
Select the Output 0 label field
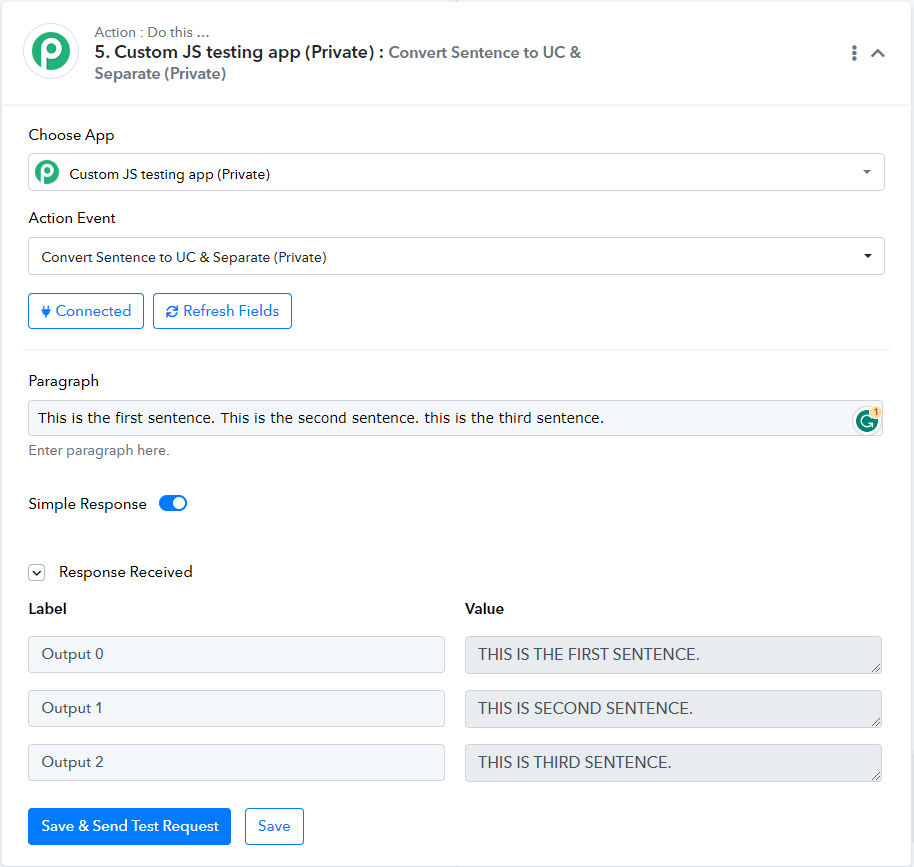tap(236, 654)
